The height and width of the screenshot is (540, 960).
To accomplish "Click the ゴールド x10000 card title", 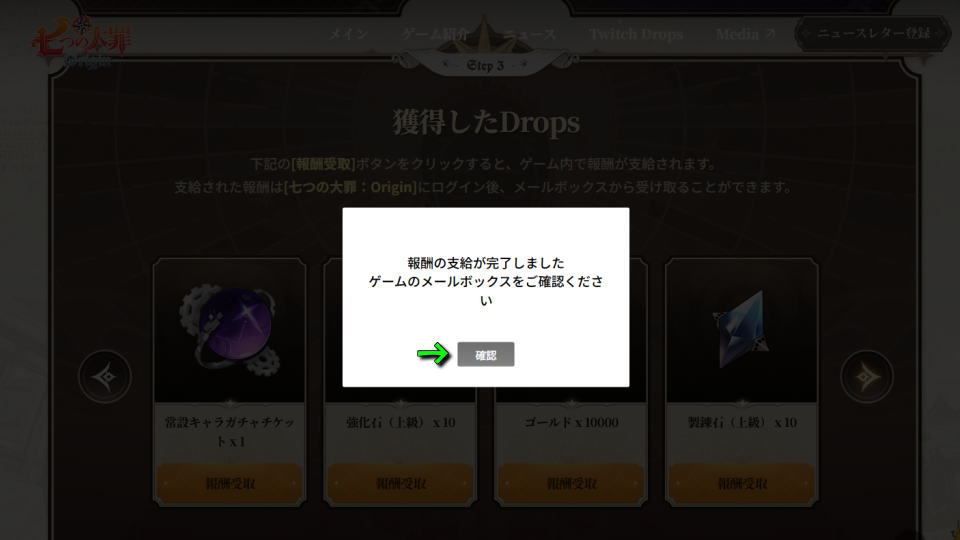I will tap(571, 422).
